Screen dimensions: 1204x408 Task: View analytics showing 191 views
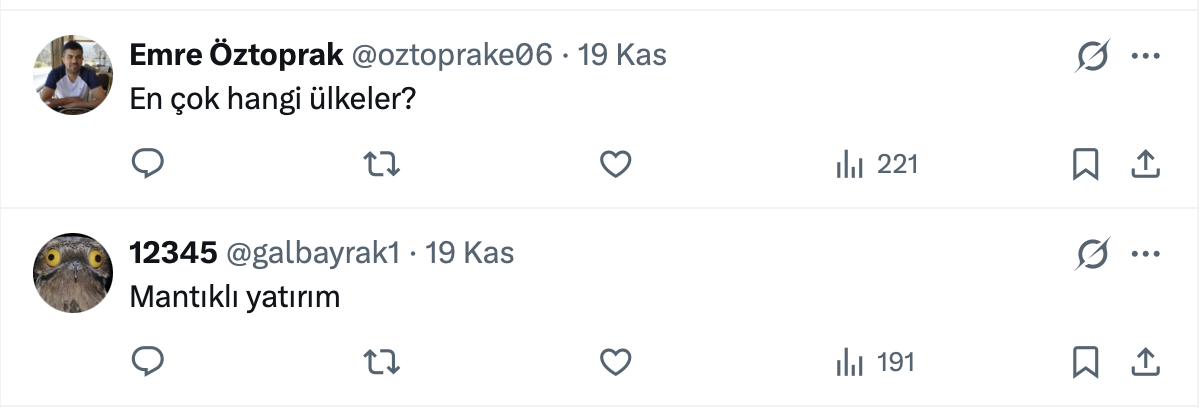[x=875, y=362]
